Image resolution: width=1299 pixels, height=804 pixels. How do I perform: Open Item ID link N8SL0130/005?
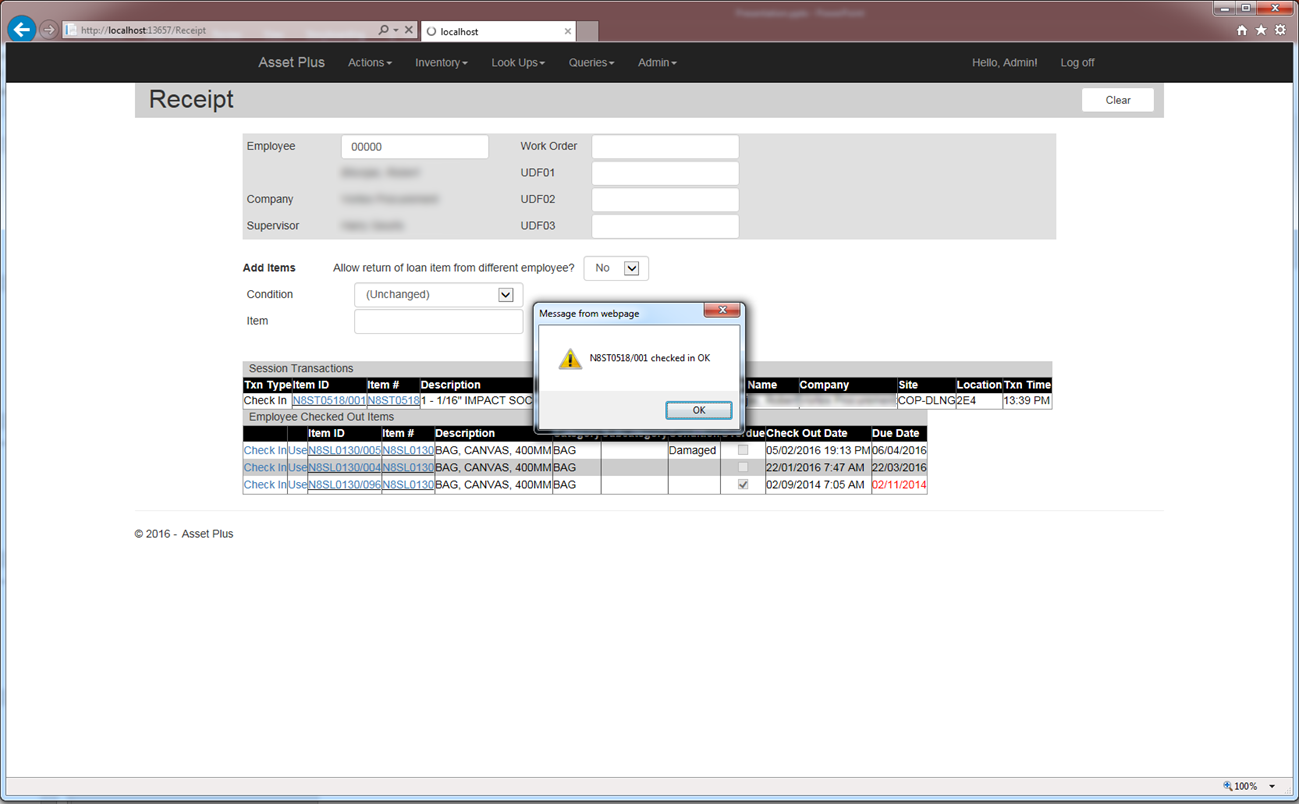coord(344,450)
